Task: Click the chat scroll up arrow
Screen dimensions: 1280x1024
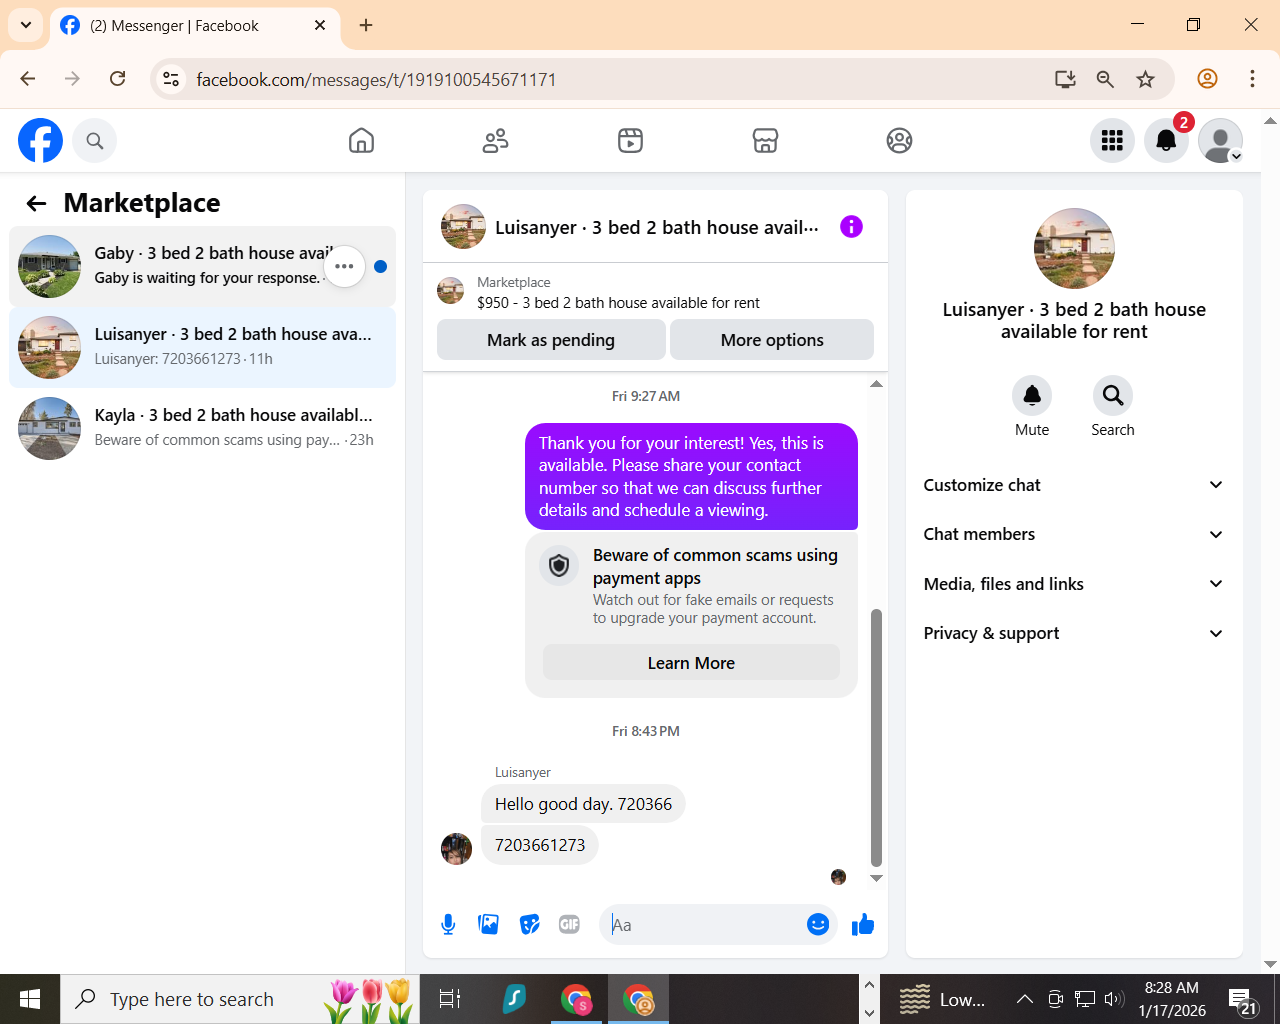Action: 876,384
